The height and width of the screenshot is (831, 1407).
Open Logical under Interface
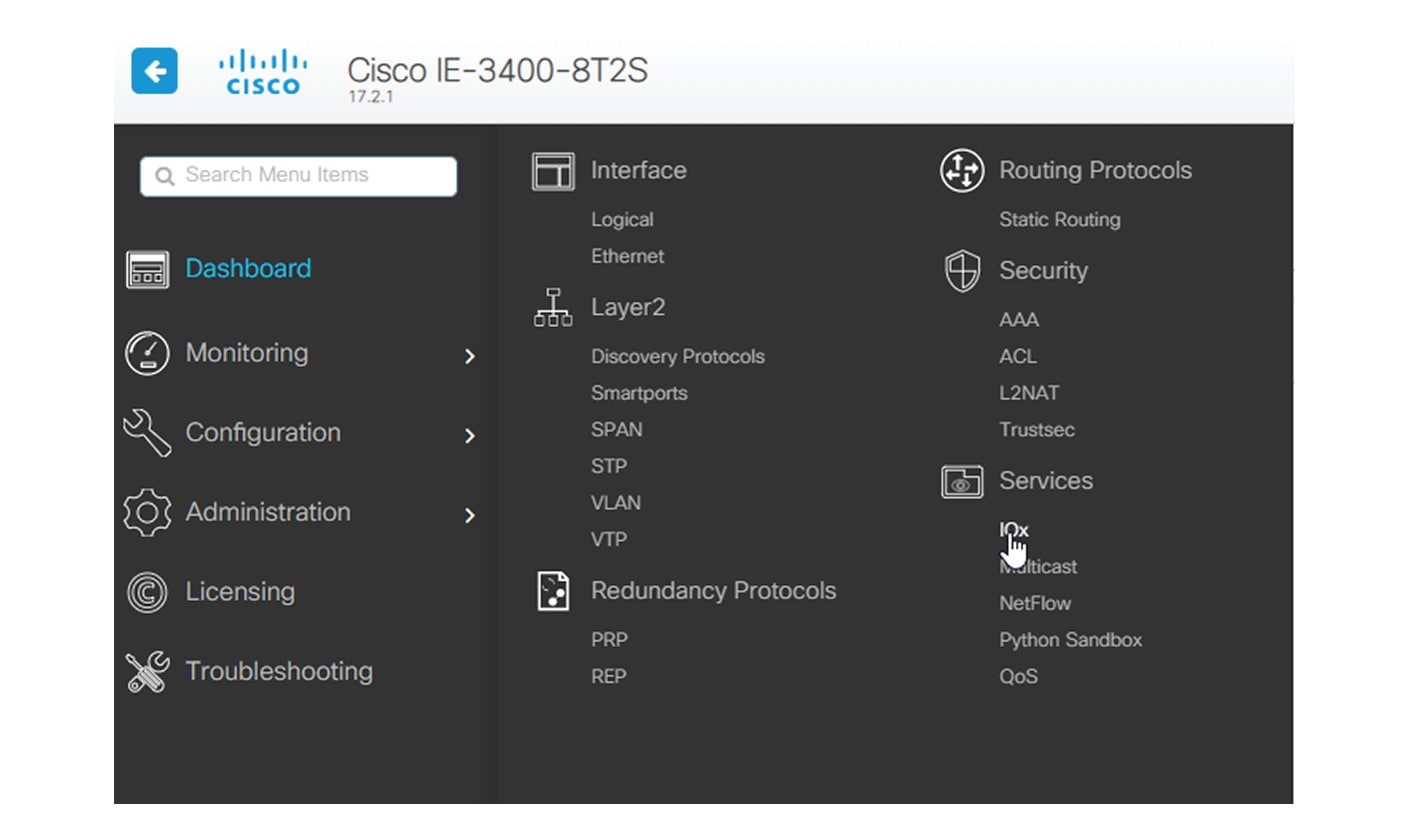(x=622, y=220)
